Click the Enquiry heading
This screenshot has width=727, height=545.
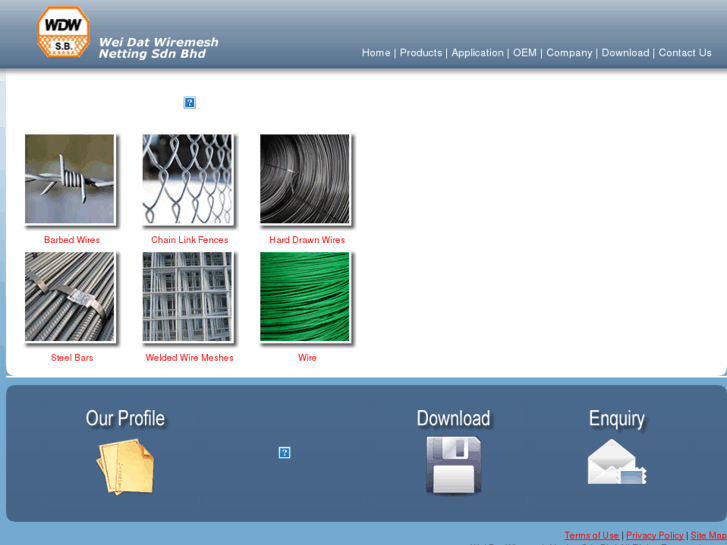click(x=617, y=419)
